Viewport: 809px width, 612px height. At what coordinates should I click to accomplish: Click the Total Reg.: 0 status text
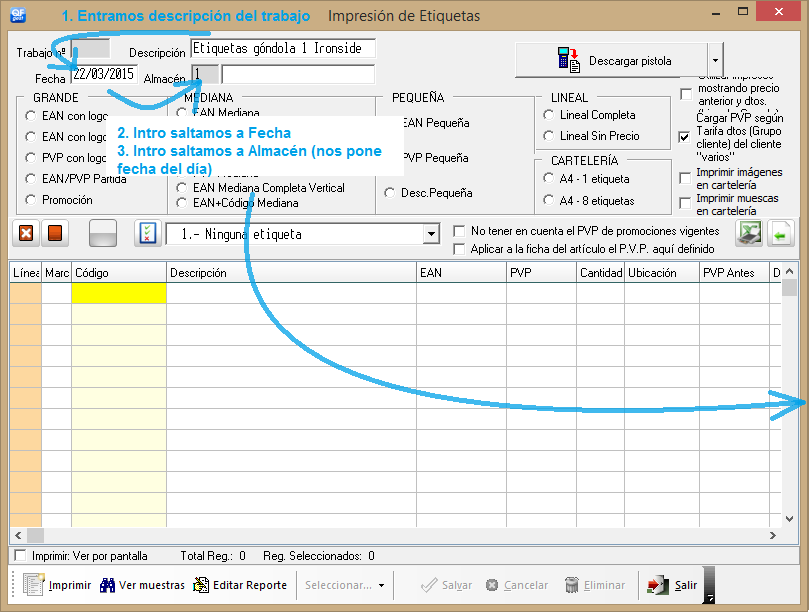click(213, 556)
